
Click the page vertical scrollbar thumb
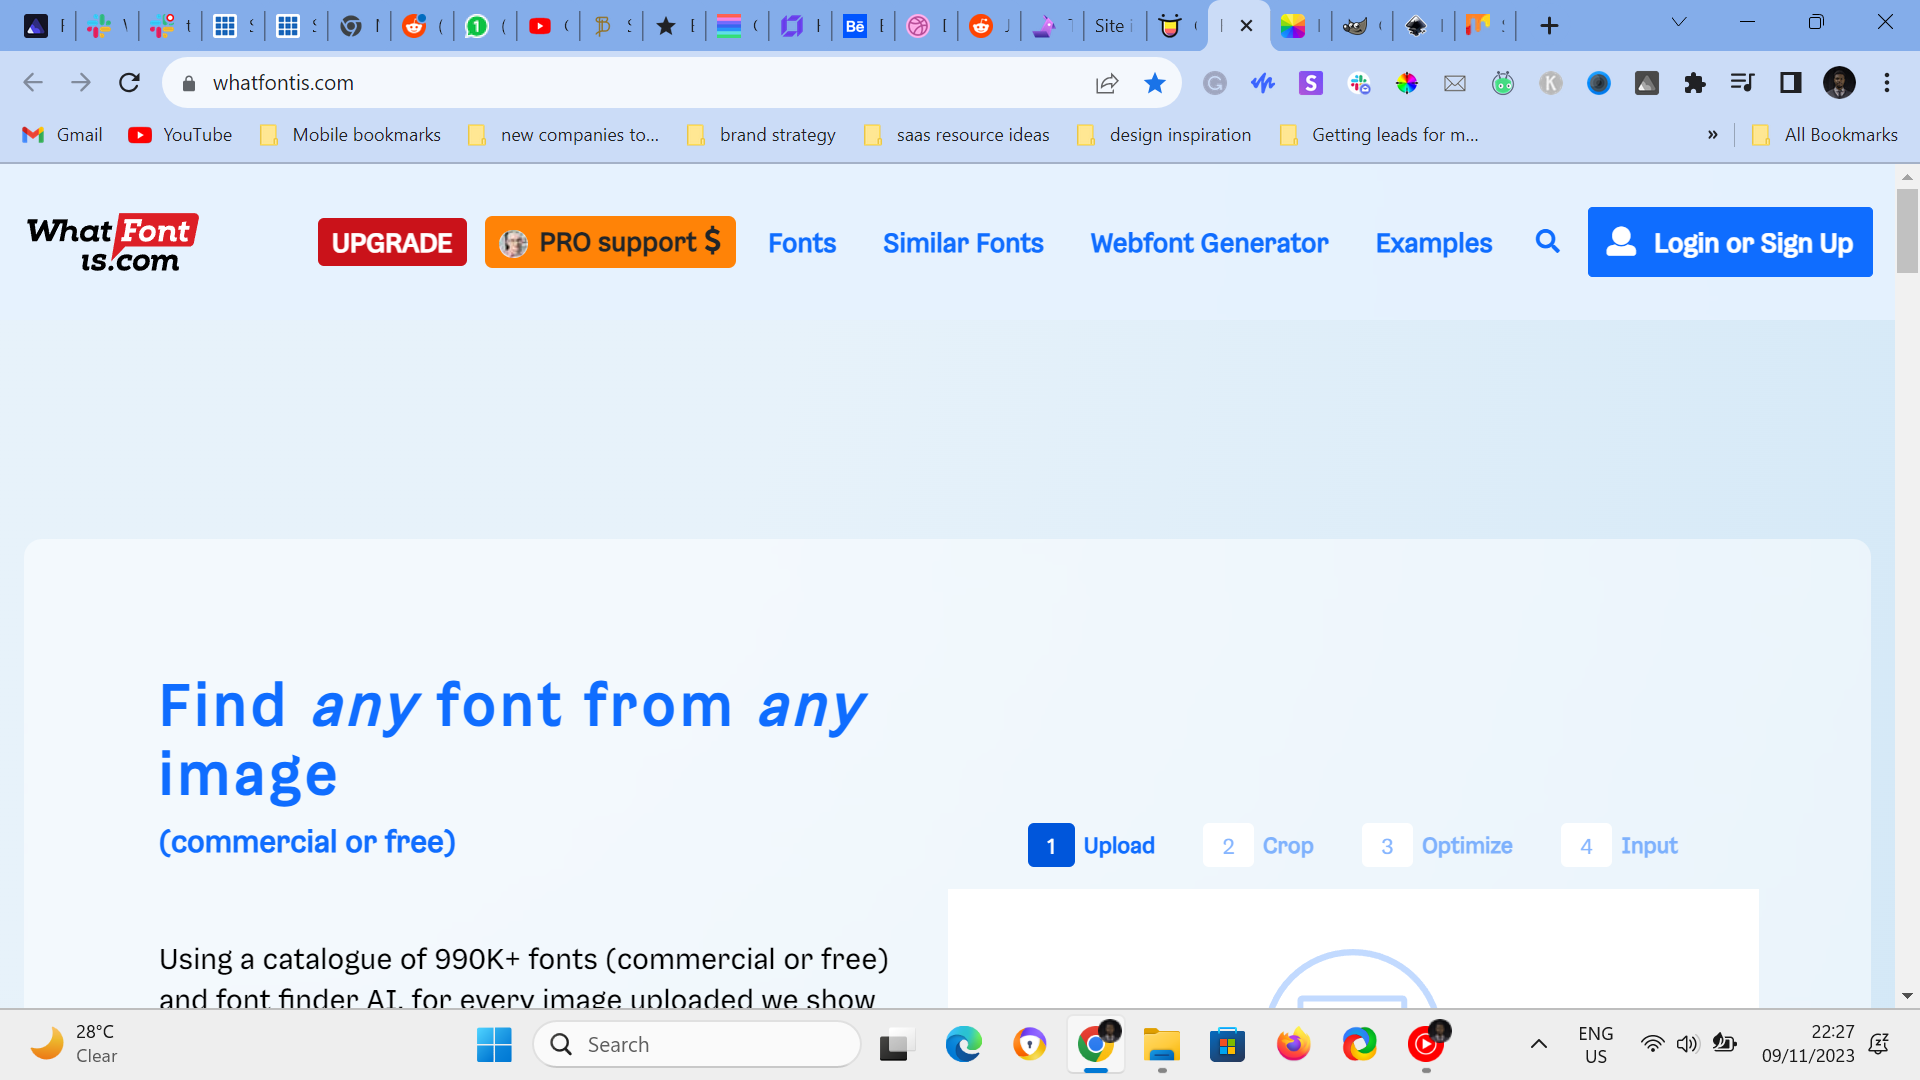[x=1907, y=230]
